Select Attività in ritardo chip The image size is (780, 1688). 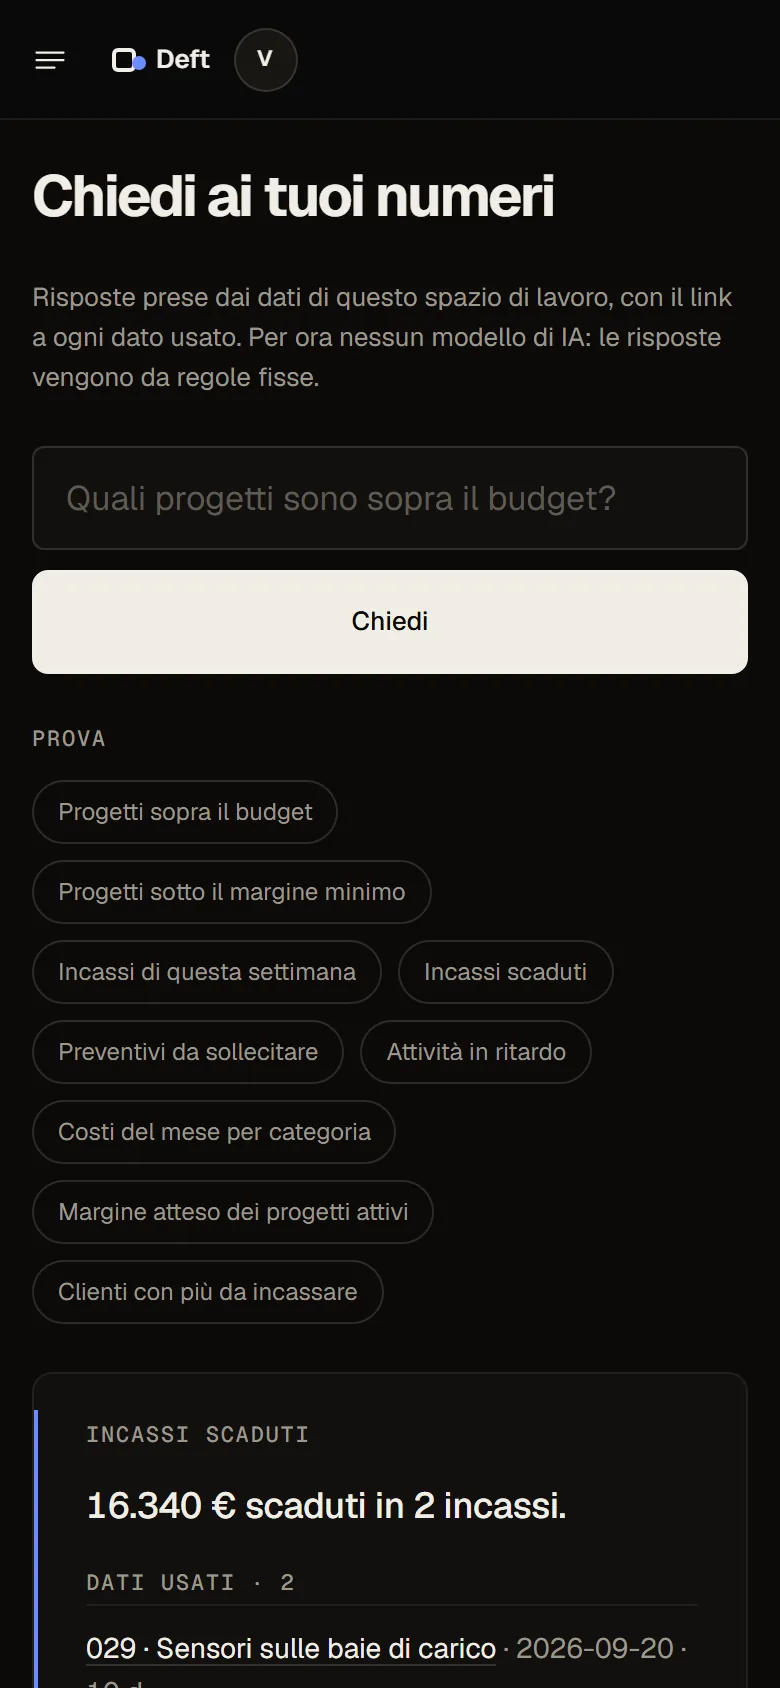476,1052
